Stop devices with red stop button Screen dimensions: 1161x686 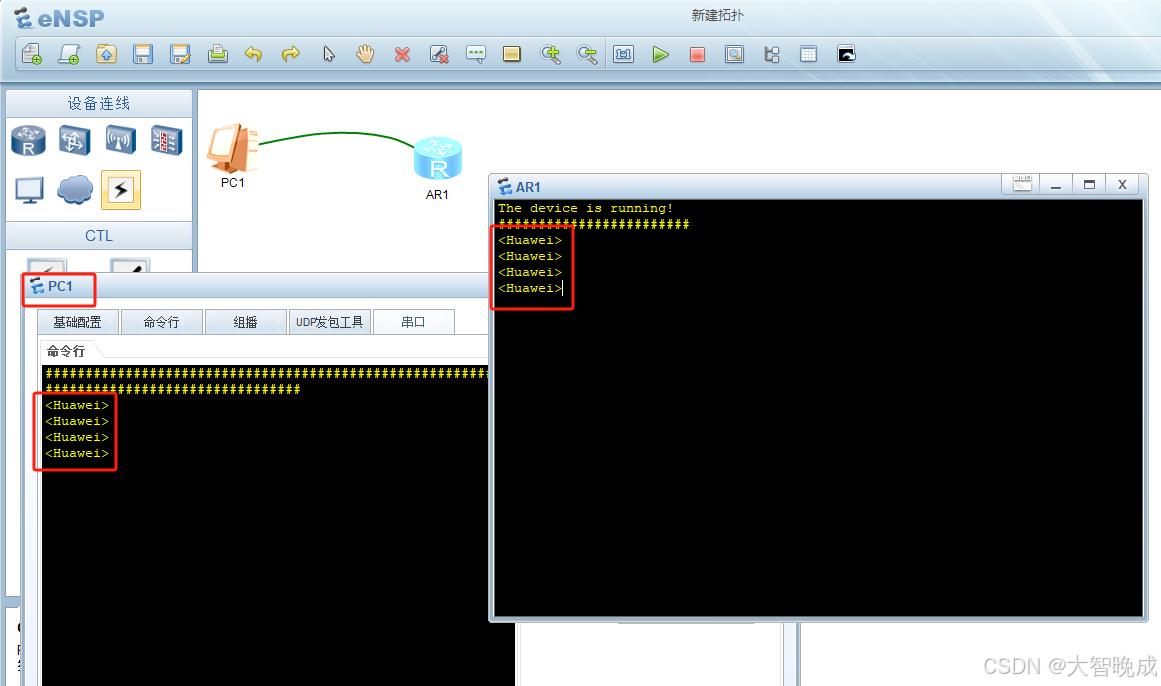(x=697, y=54)
